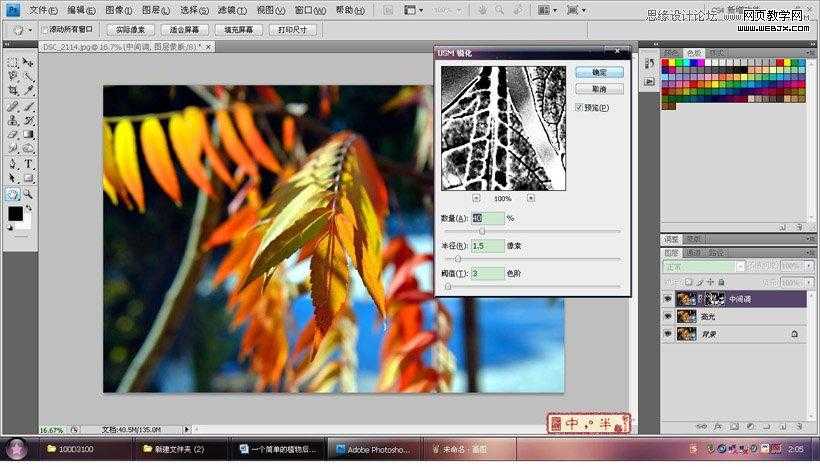Click the 阈值 threshold input field
This screenshot has width=820, height=467.
click(x=487, y=274)
